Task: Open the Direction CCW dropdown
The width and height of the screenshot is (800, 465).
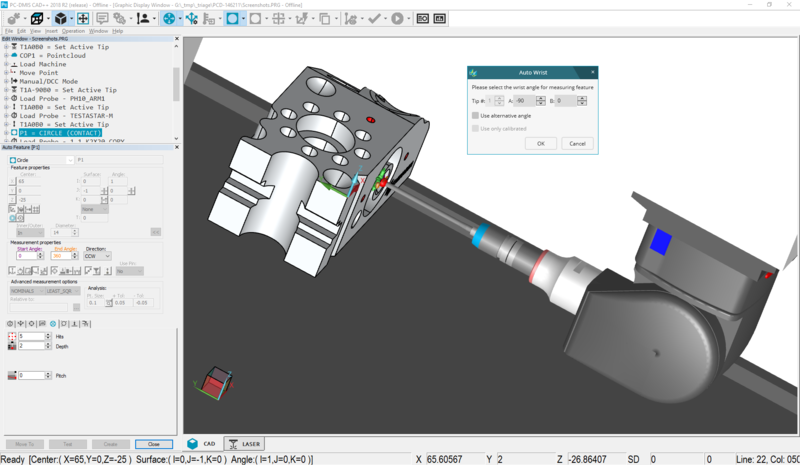Action: tap(97, 256)
